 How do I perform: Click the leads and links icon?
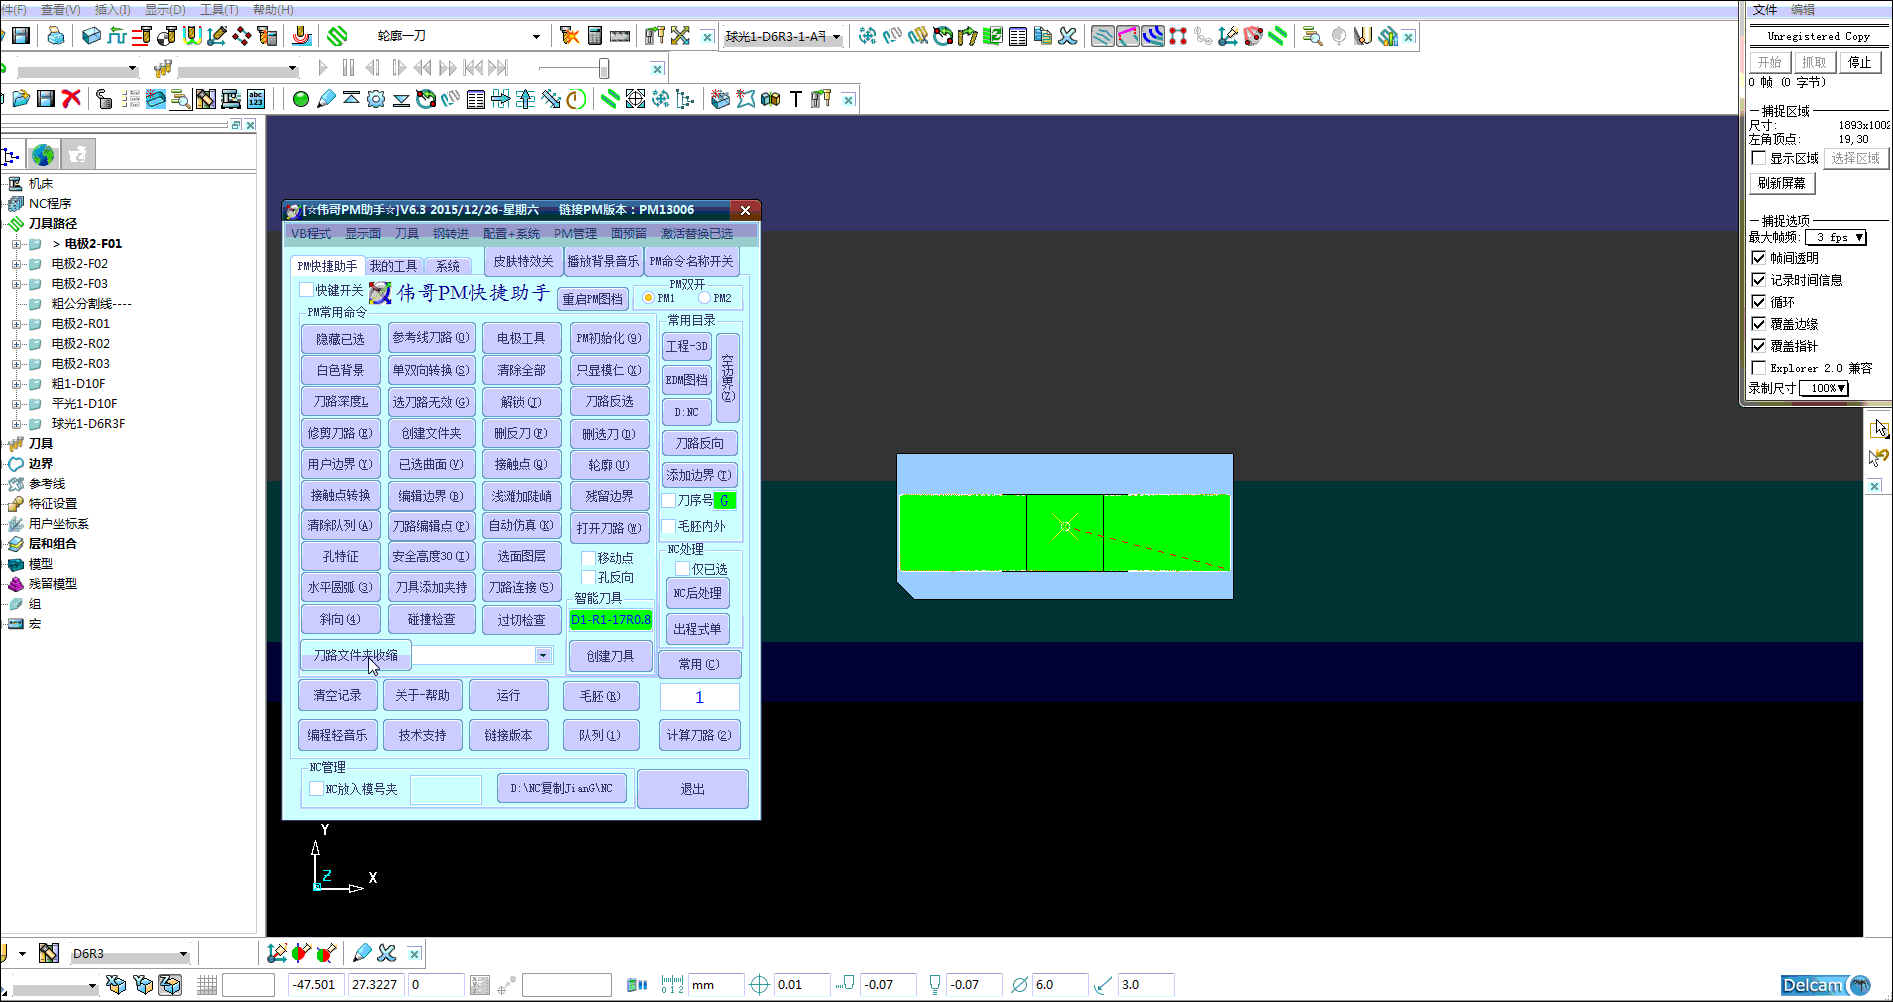point(192,36)
